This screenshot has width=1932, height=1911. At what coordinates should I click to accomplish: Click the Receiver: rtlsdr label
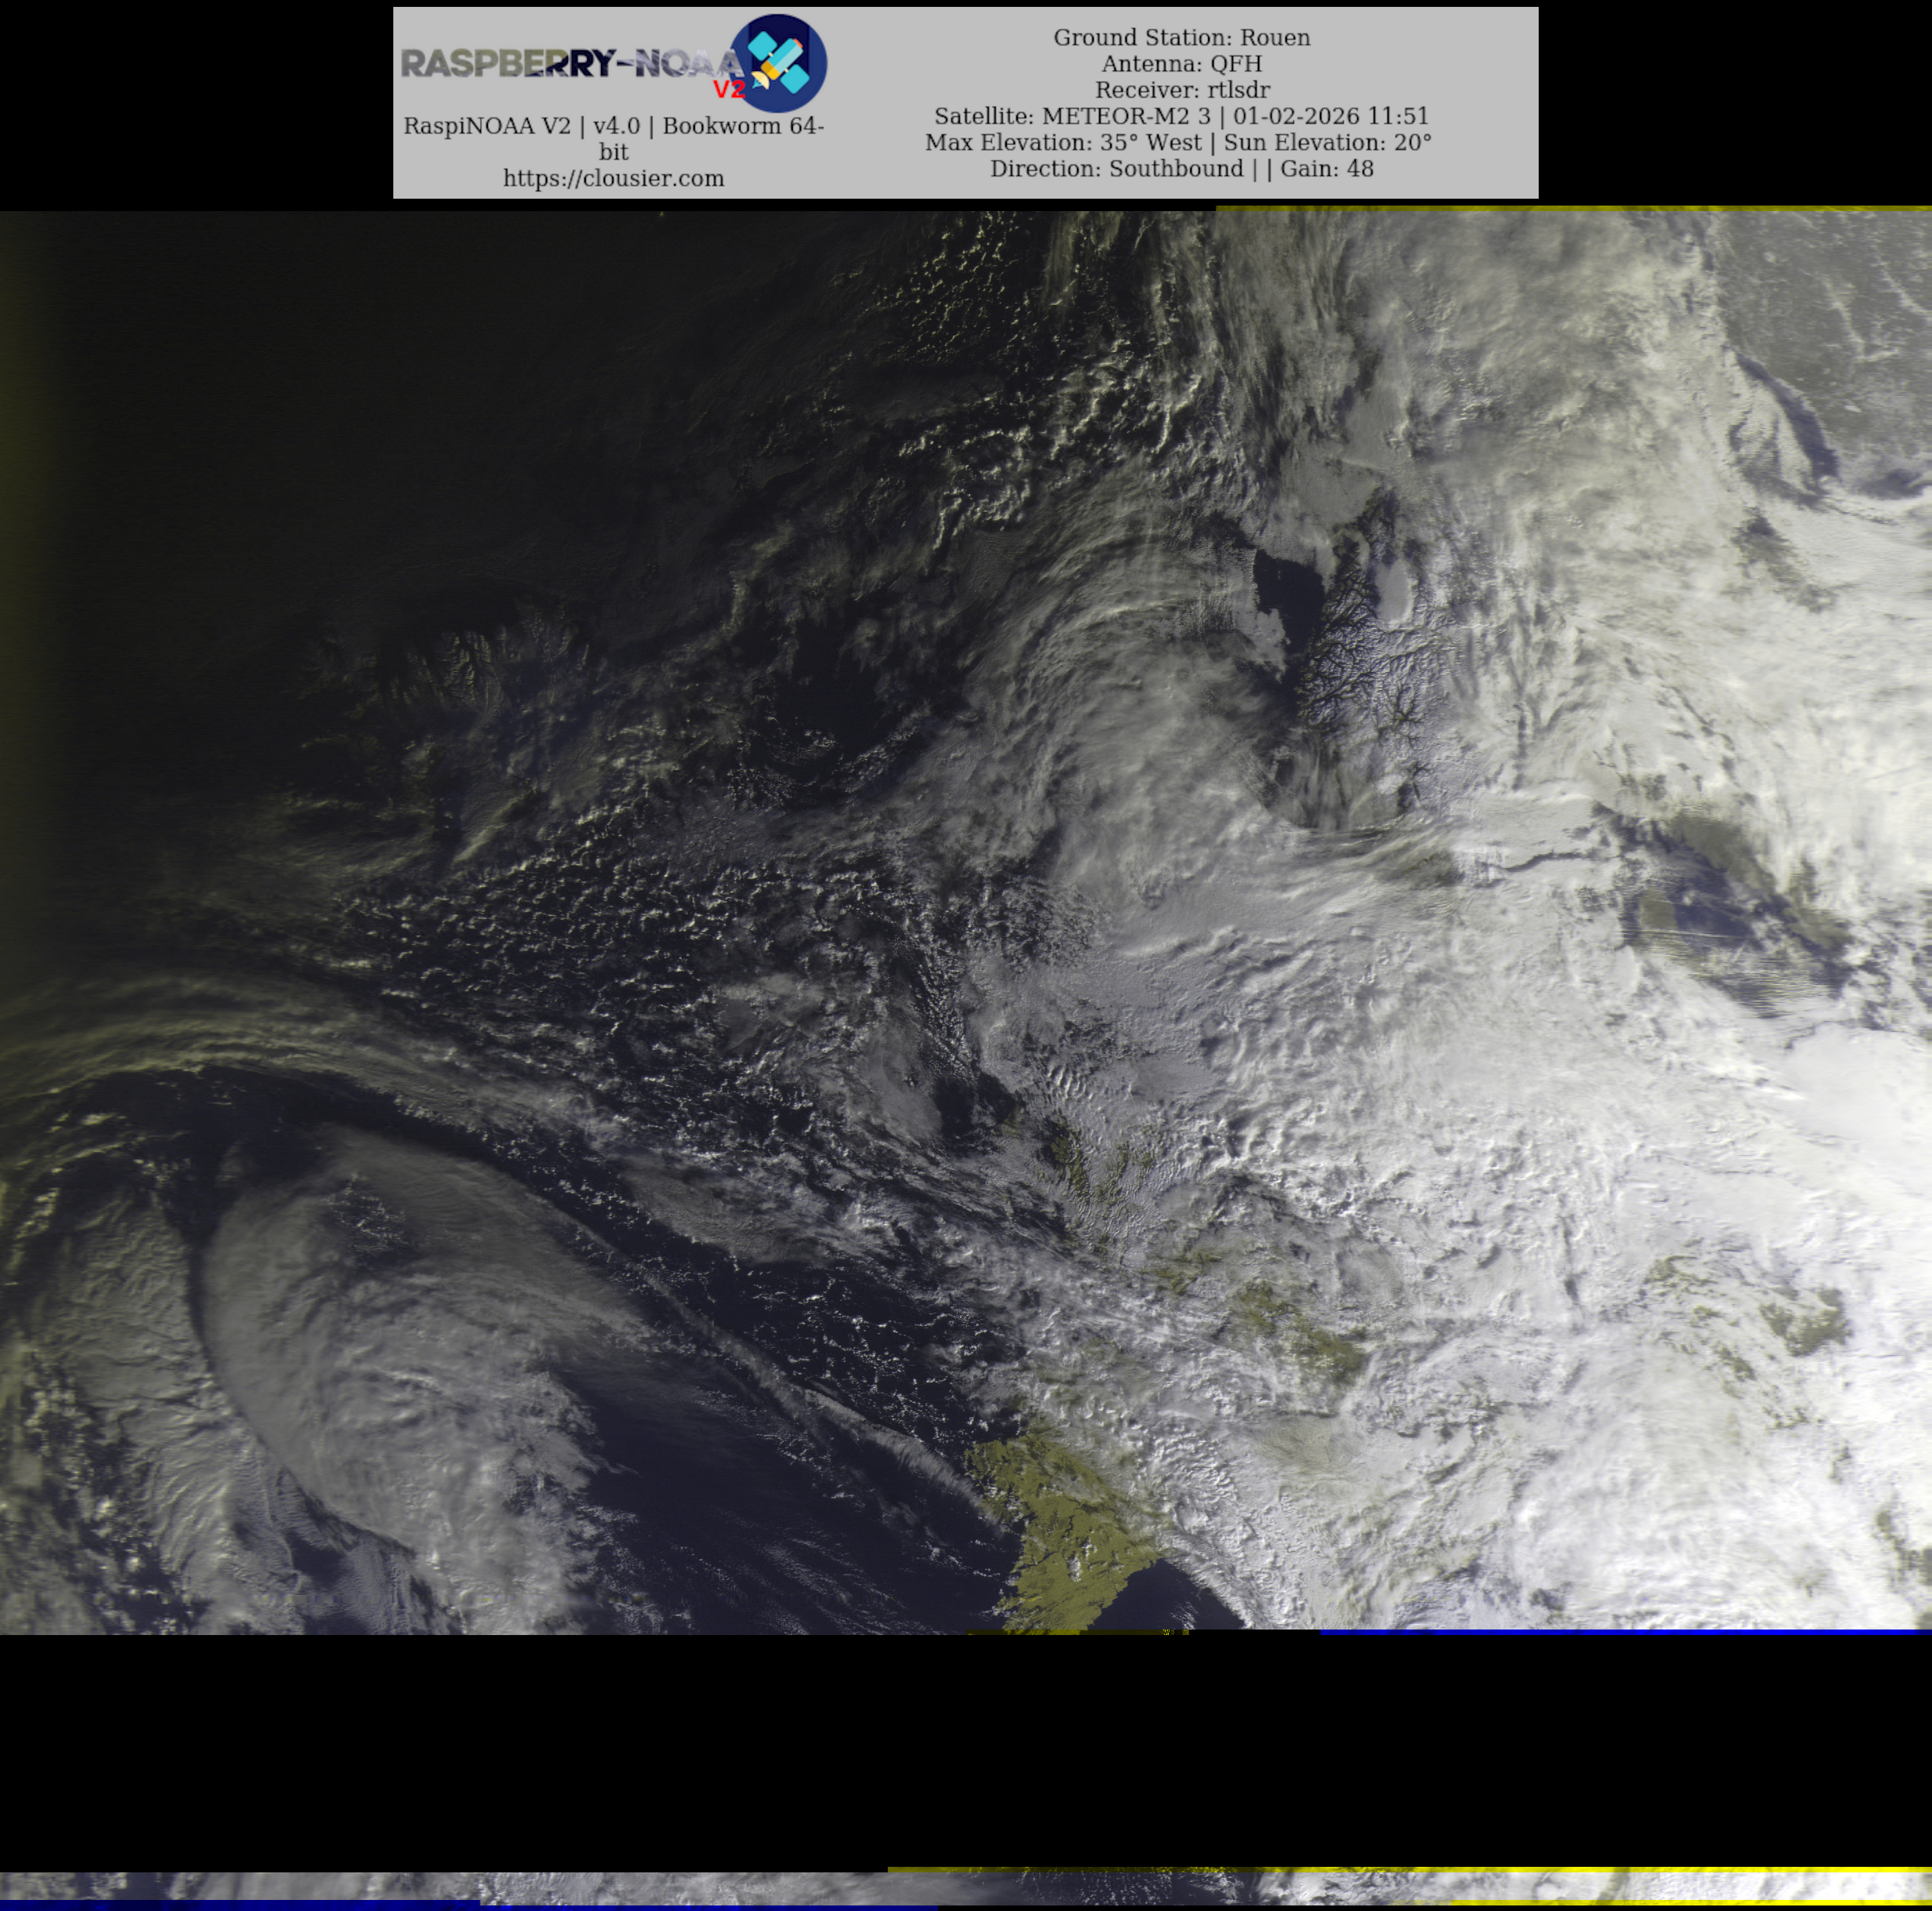pyautogui.click(x=1181, y=90)
